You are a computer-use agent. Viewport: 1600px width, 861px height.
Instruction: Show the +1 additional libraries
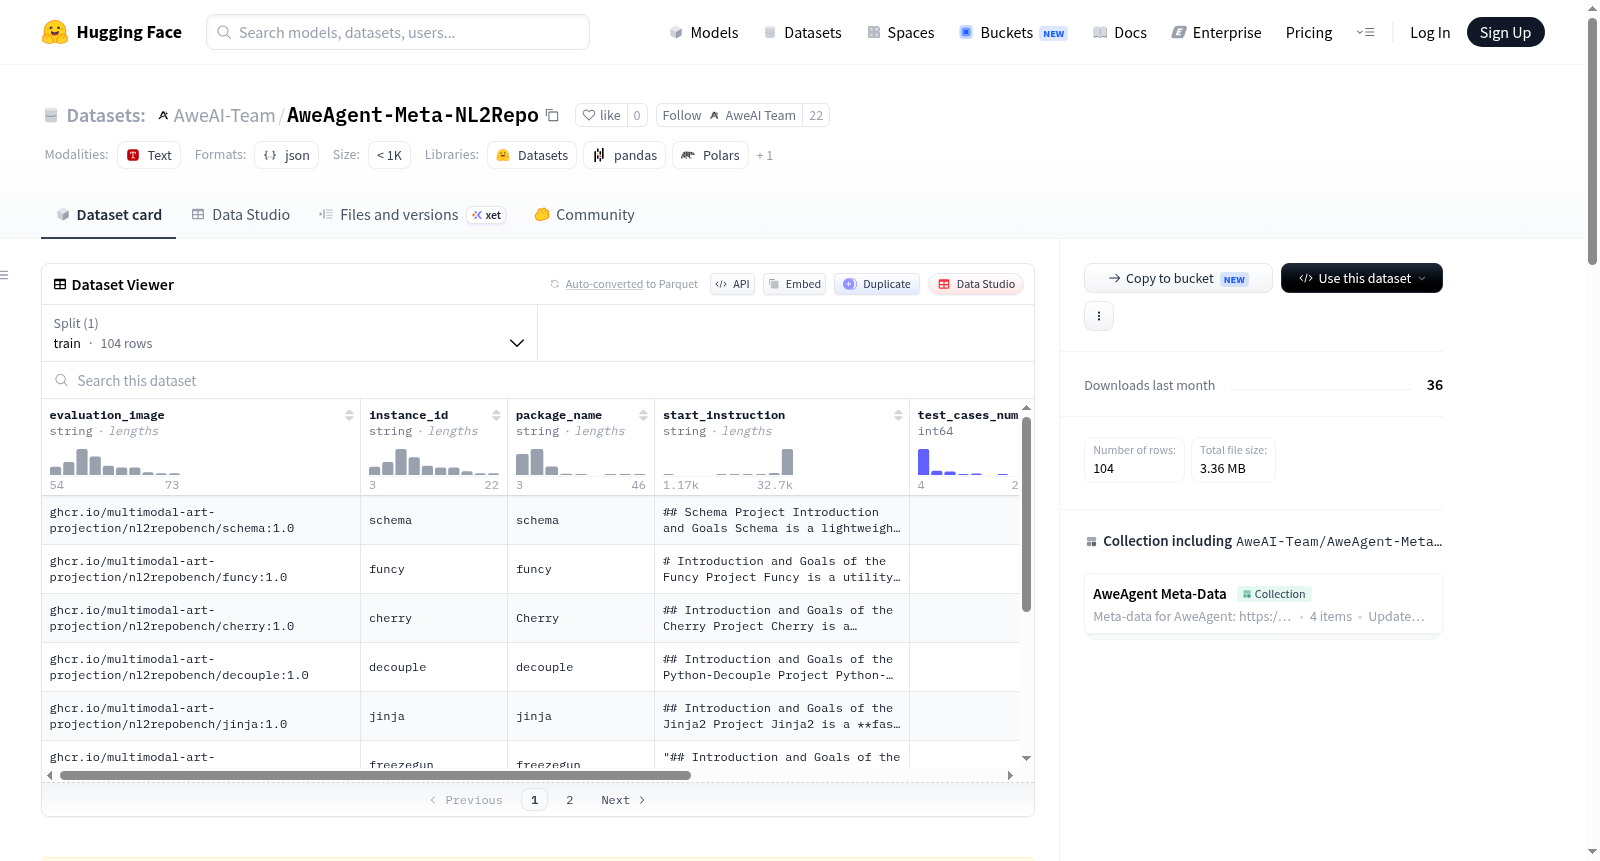point(765,156)
